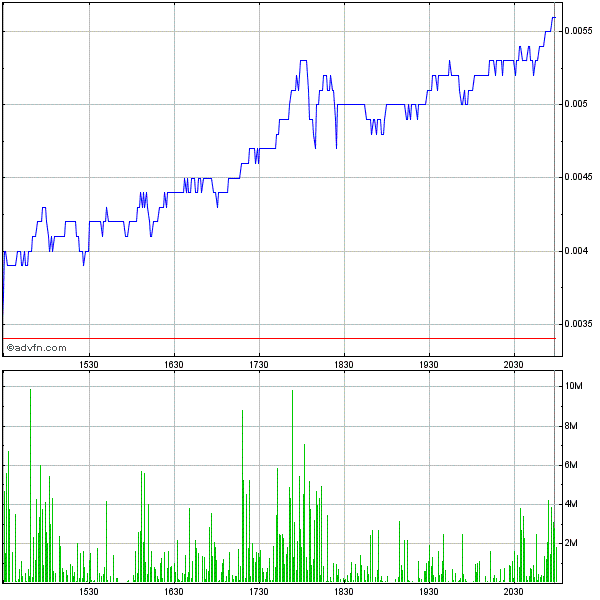Select the 2030 label under price chart

pyautogui.click(x=514, y=365)
